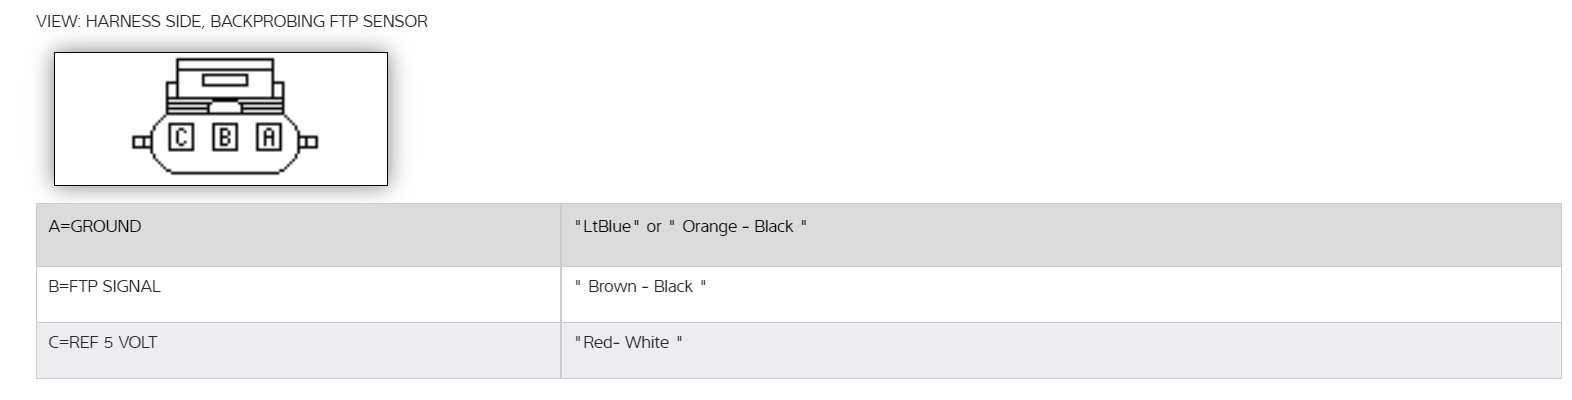Click the word "or" in the ground wire row

654,227
